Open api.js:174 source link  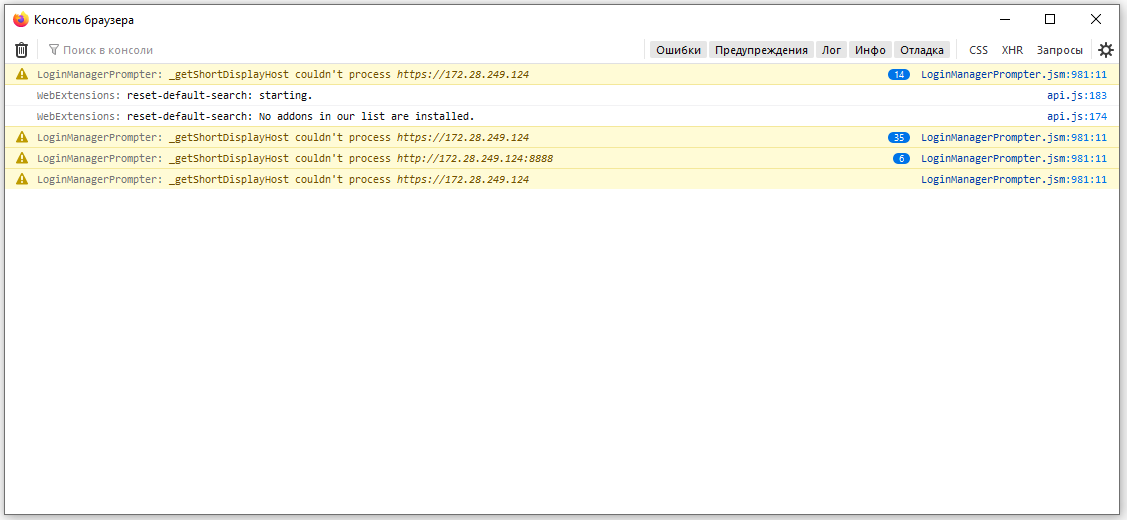coord(1077,117)
